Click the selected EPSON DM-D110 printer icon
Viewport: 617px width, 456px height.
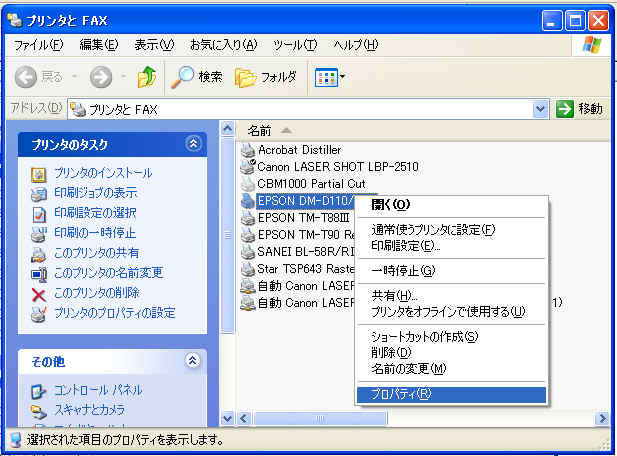tap(248, 201)
